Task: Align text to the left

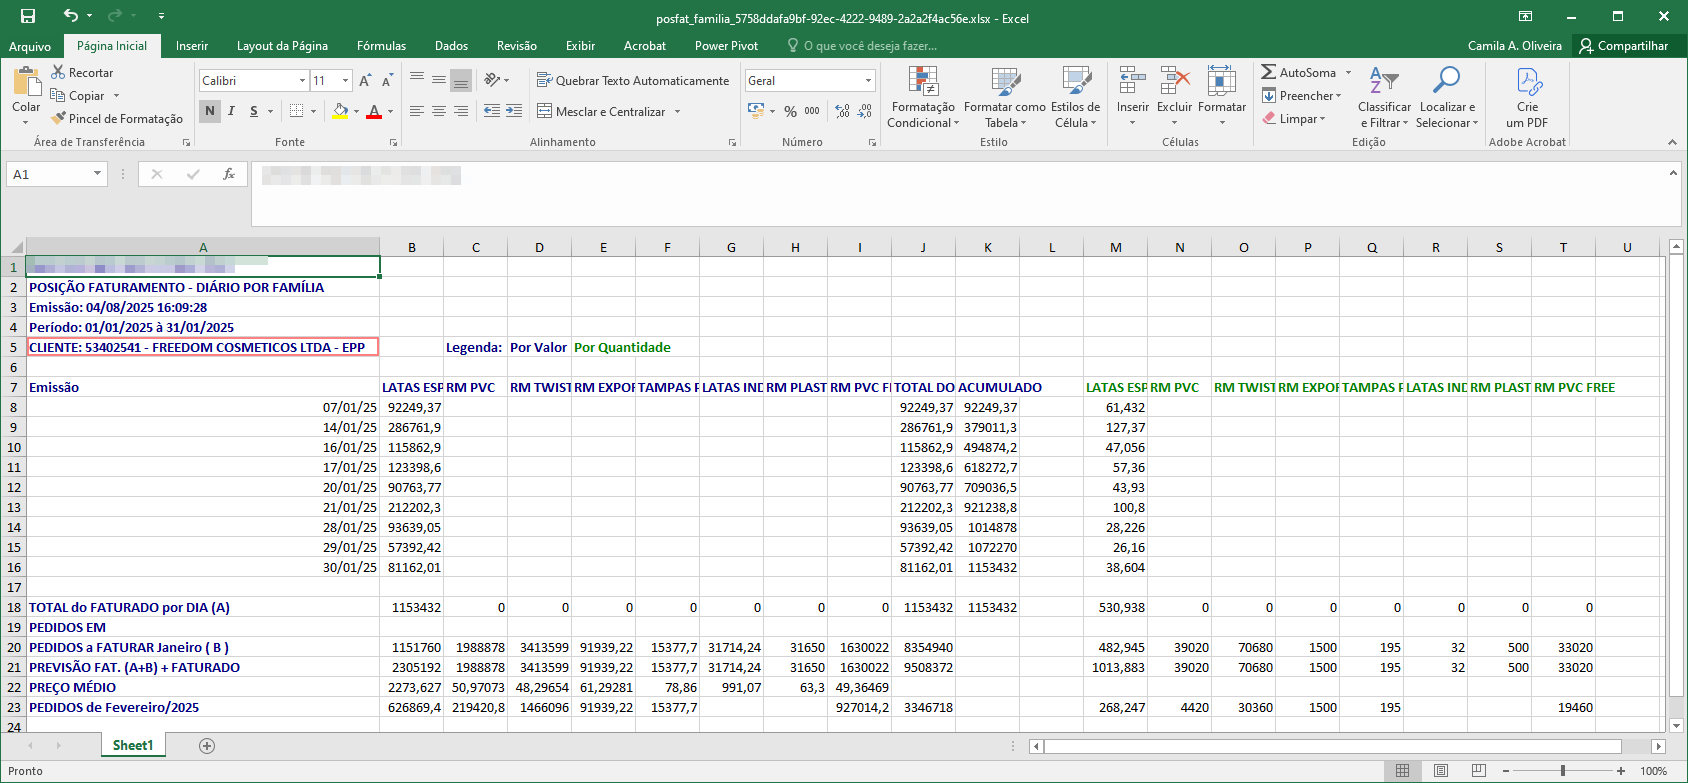Action: pyautogui.click(x=417, y=111)
